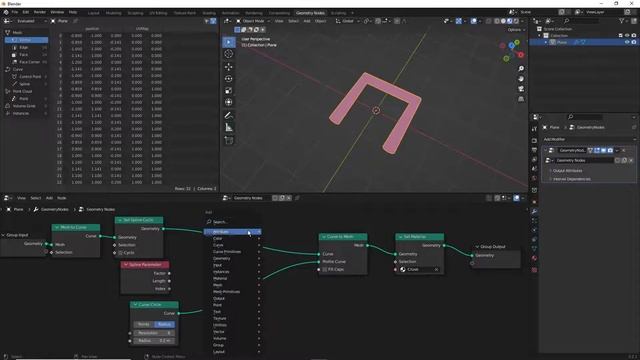This screenshot has height=360, width=640.
Task: Collapse the Spline Parameter node
Action: tap(126, 264)
